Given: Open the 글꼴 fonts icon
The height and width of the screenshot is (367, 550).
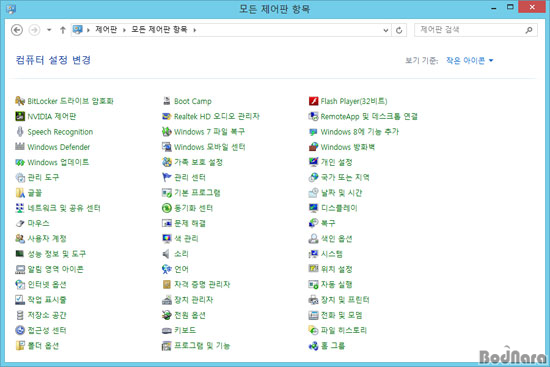Looking at the screenshot, I should 20,193.
